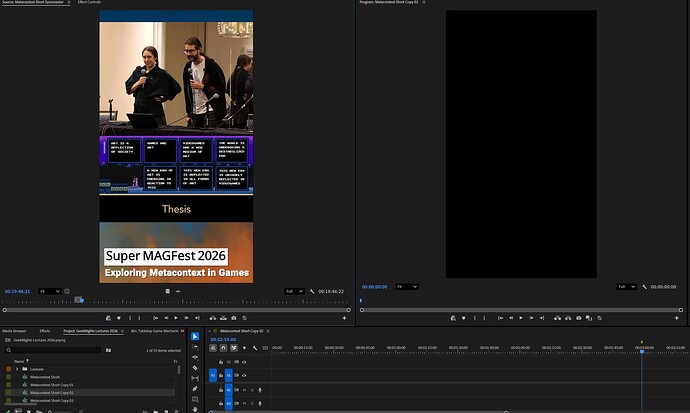This screenshot has height=413, width=690.
Task: Select Source: Metacontext Short tab
Action: point(33,2)
